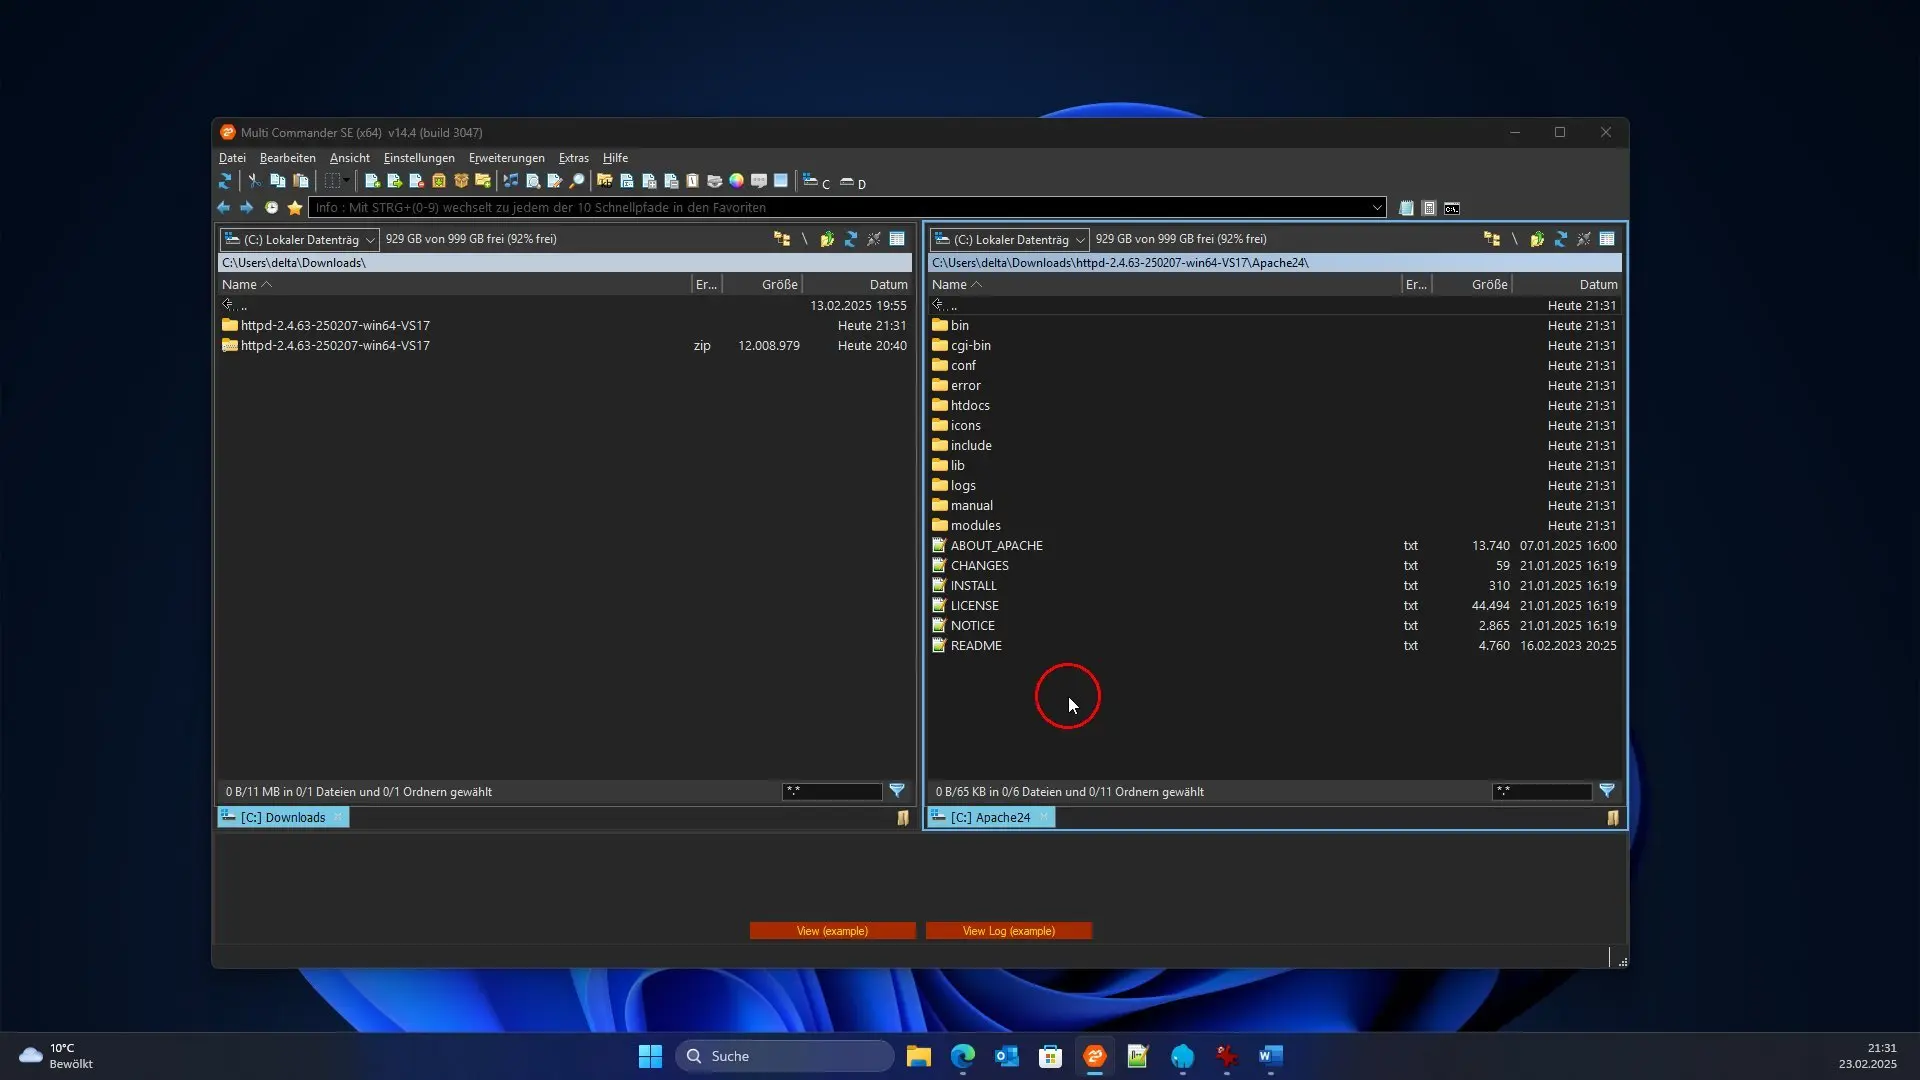This screenshot has height=1080, width=1920.
Task: Sort the left panel by Datum column
Action: coord(857,284)
